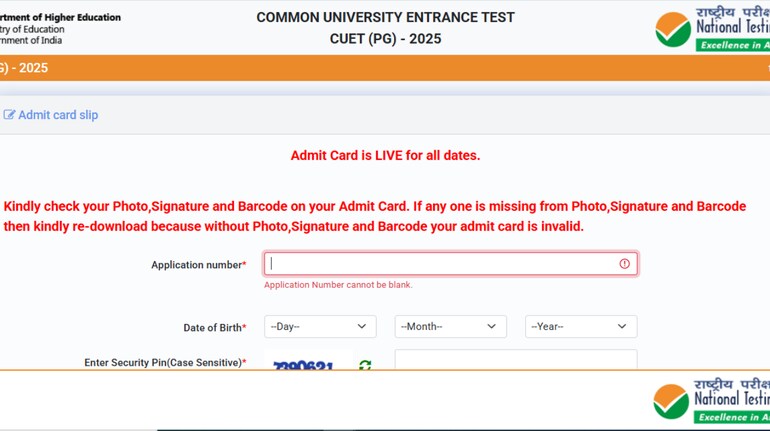The image size is (770, 431).
Task: Click the Date of Birth label
Action: coord(213,328)
